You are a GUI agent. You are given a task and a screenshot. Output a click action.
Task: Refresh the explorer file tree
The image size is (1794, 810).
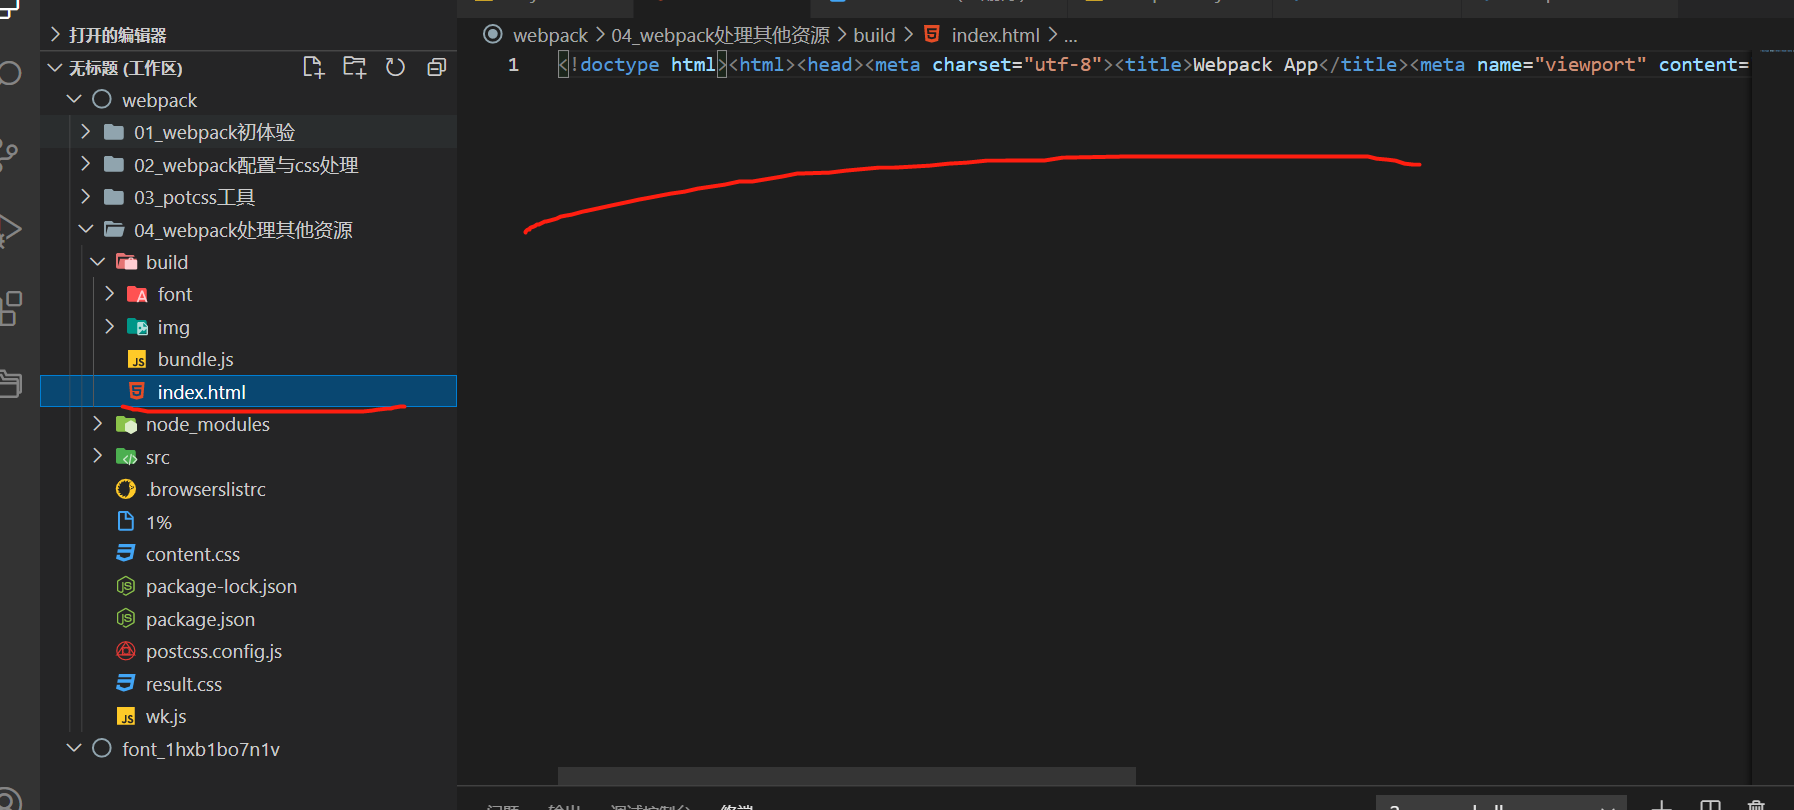[396, 67]
